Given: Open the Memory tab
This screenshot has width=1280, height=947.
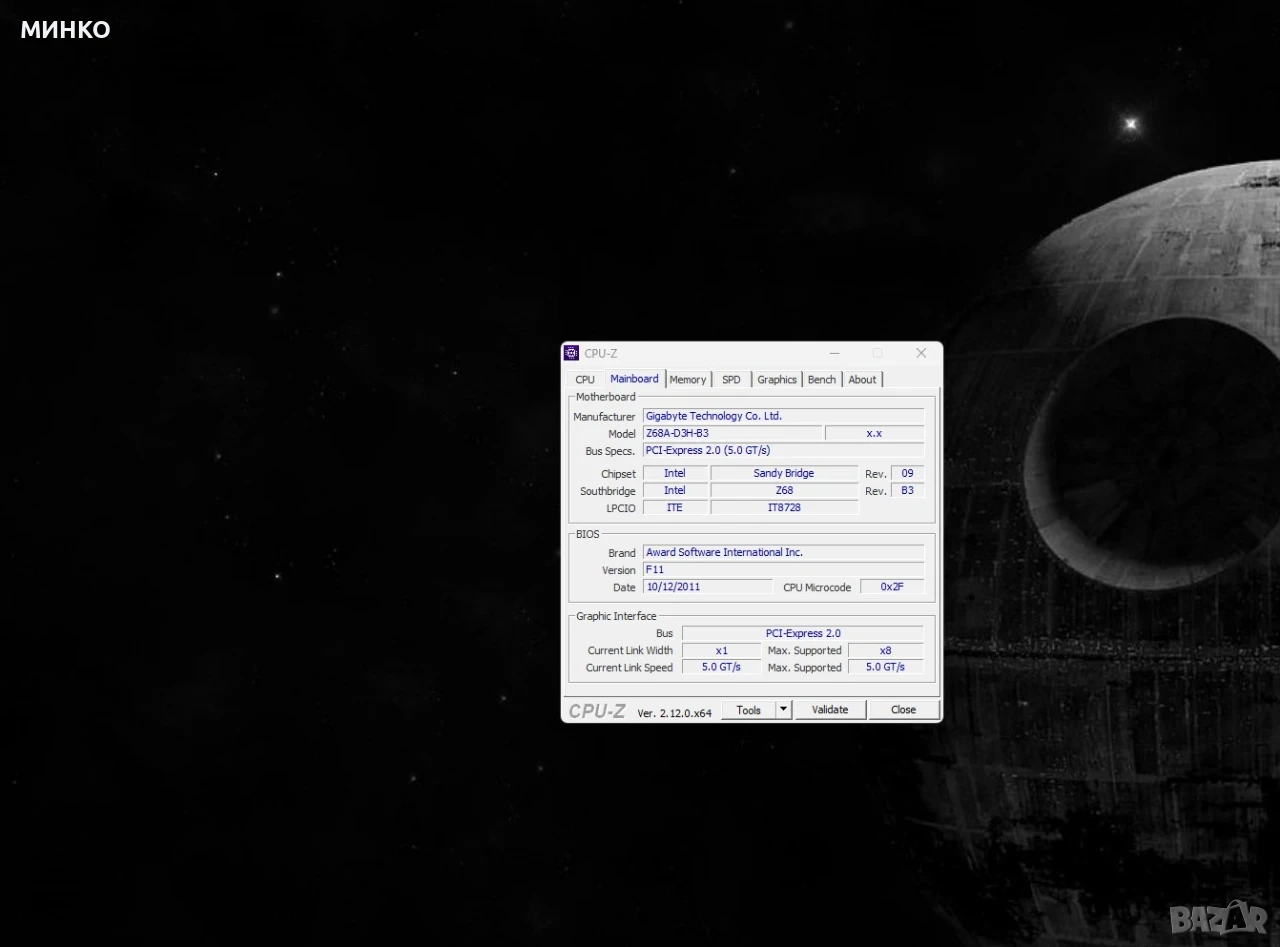Looking at the screenshot, I should (688, 380).
